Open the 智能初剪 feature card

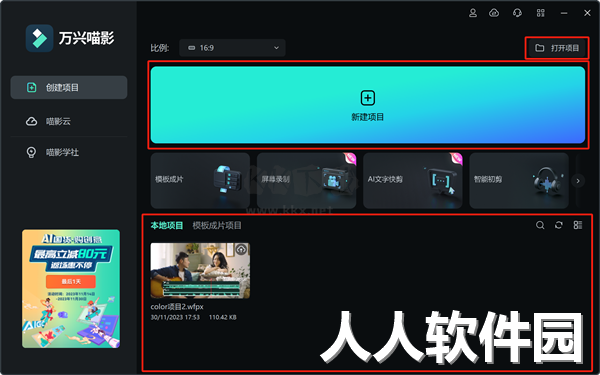(x=519, y=181)
